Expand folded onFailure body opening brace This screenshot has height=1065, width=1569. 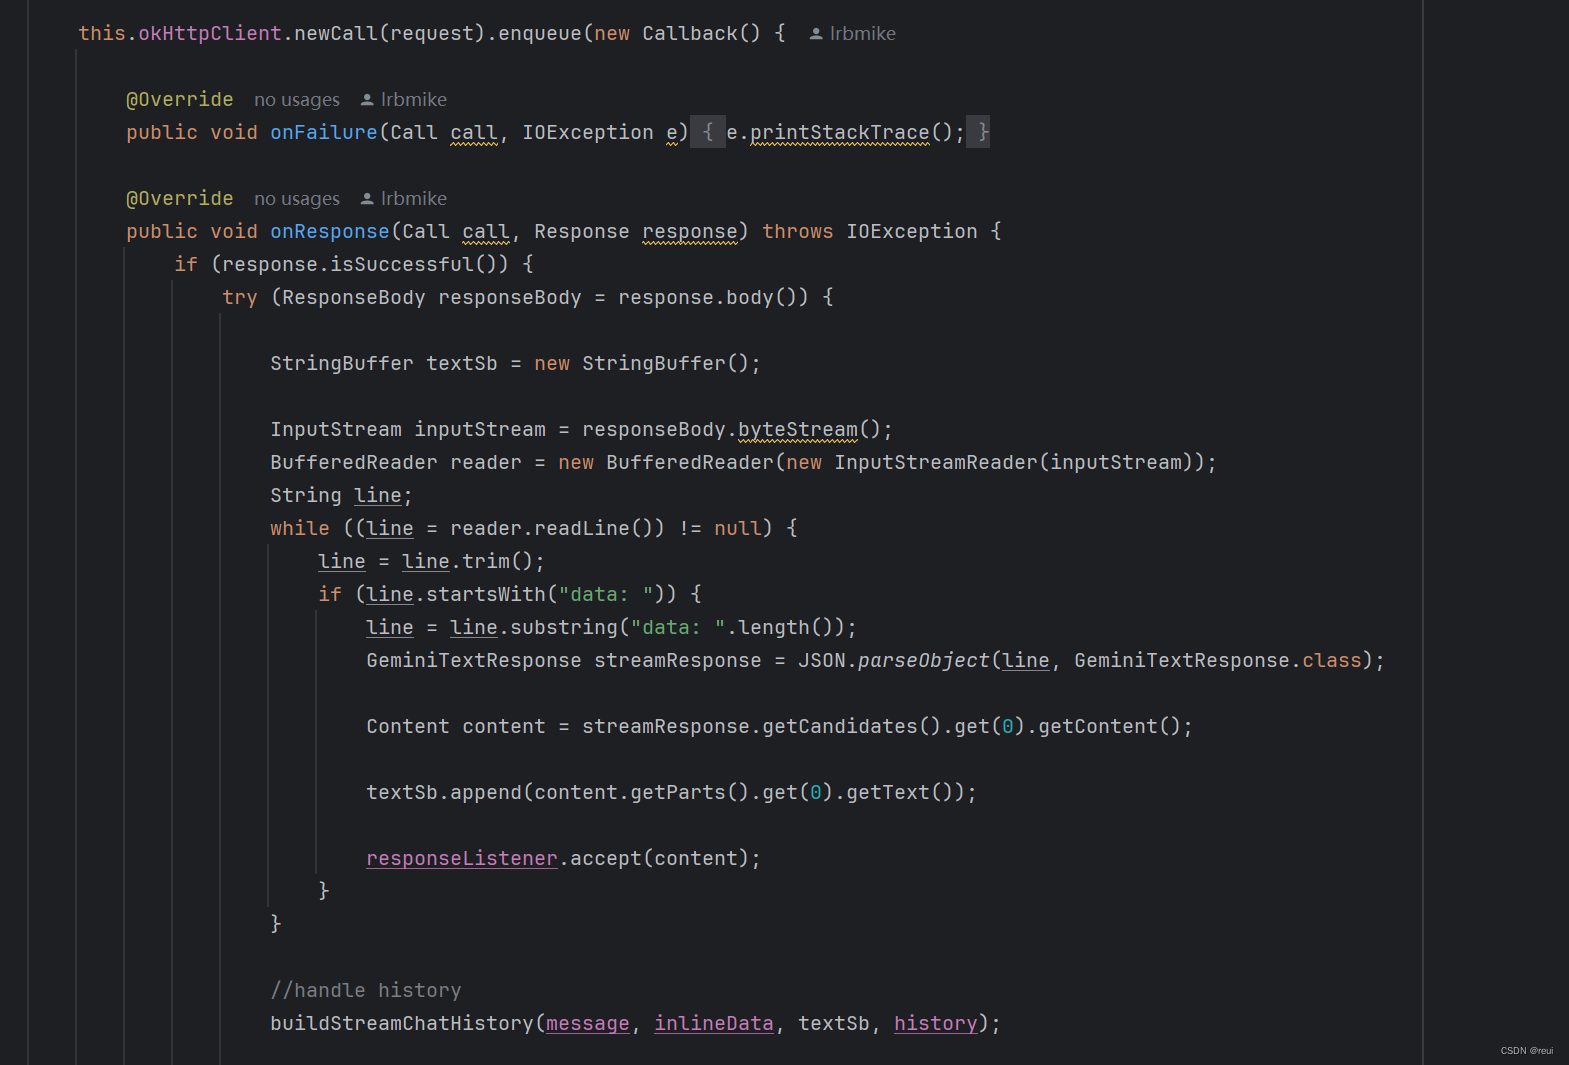708,132
